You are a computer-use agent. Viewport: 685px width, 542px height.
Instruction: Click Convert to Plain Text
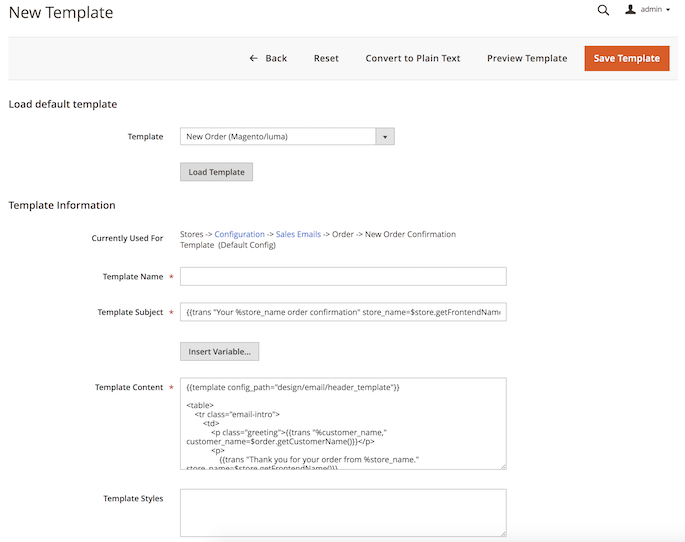[413, 58]
